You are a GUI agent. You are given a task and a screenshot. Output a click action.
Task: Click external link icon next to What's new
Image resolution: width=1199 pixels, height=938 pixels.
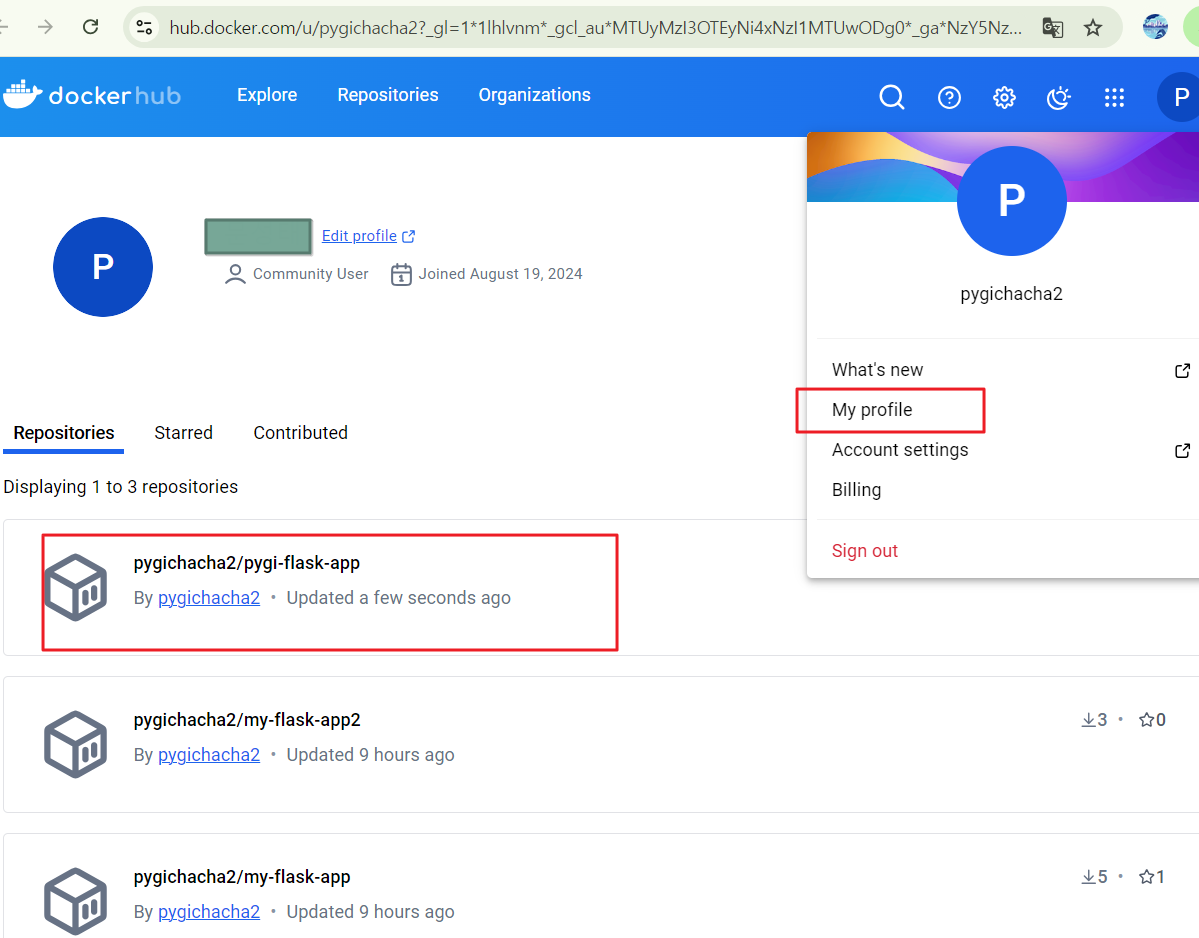pyautogui.click(x=1182, y=371)
